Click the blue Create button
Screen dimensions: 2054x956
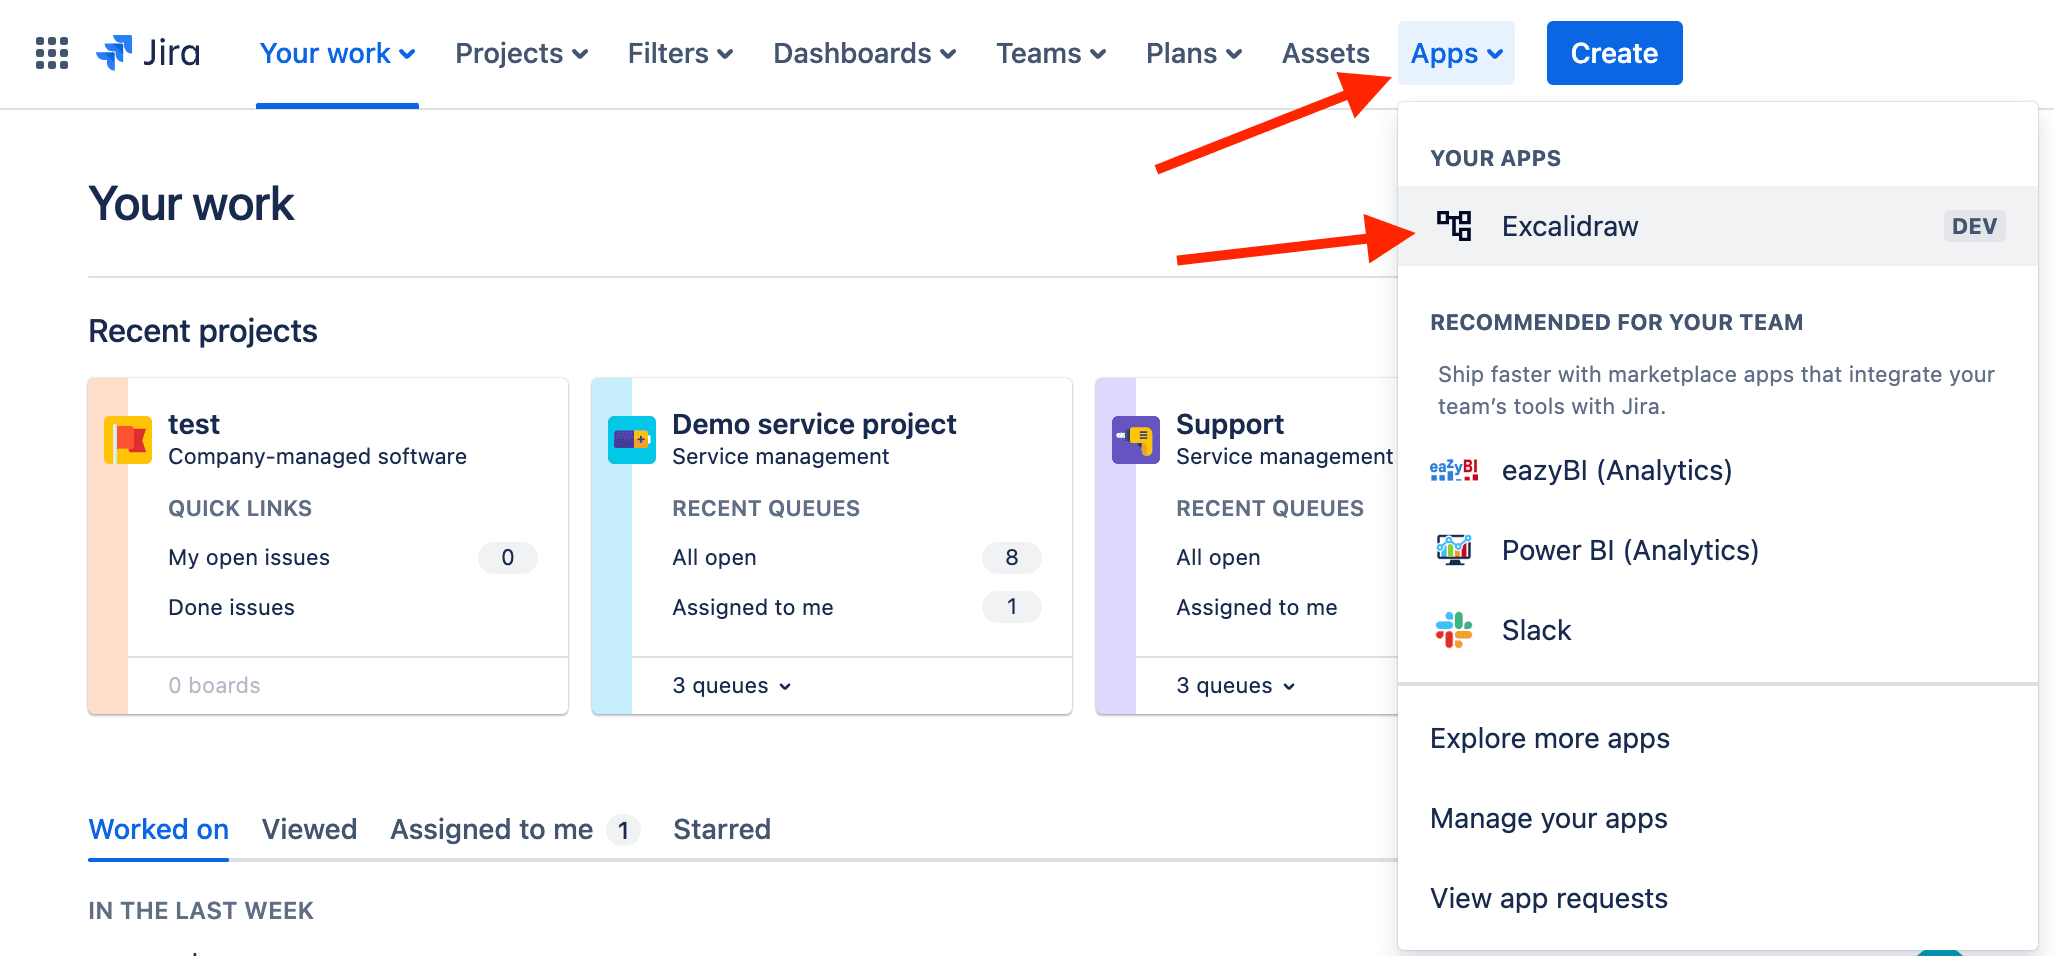[x=1614, y=53]
